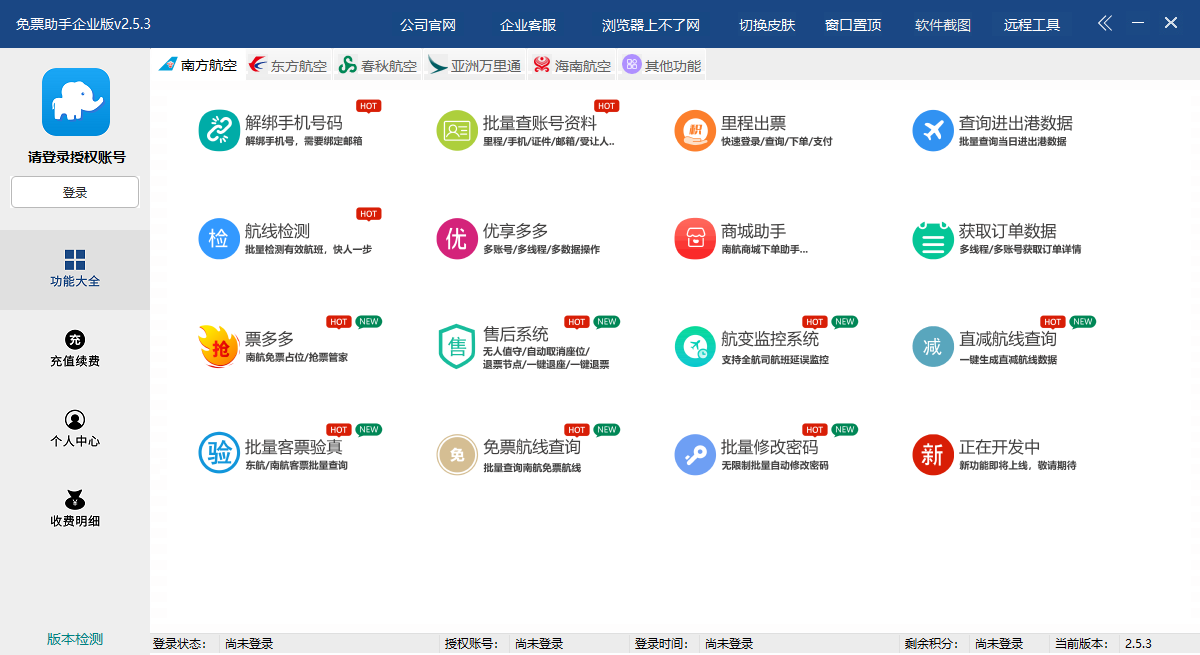Select the 商城助手 shop icon
The width and height of the screenshot is (1200, 655).
(695, 239)
